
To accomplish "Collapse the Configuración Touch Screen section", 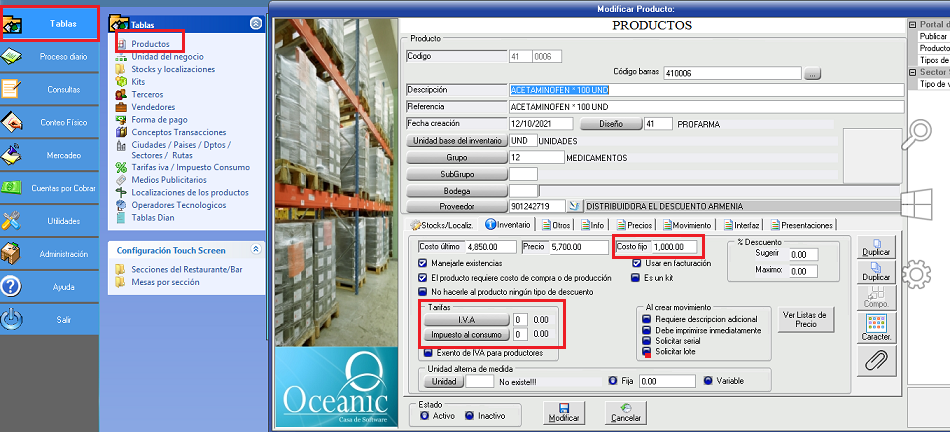I will click(x=255, y=249).
